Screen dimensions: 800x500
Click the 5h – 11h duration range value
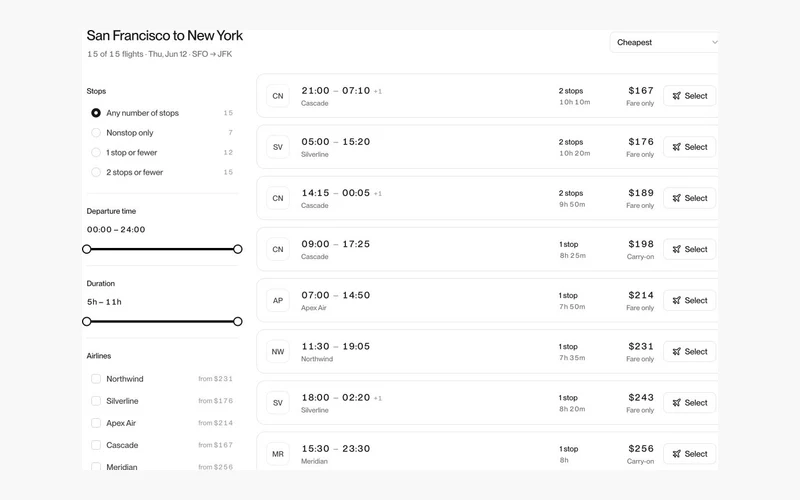coord(104,302)
